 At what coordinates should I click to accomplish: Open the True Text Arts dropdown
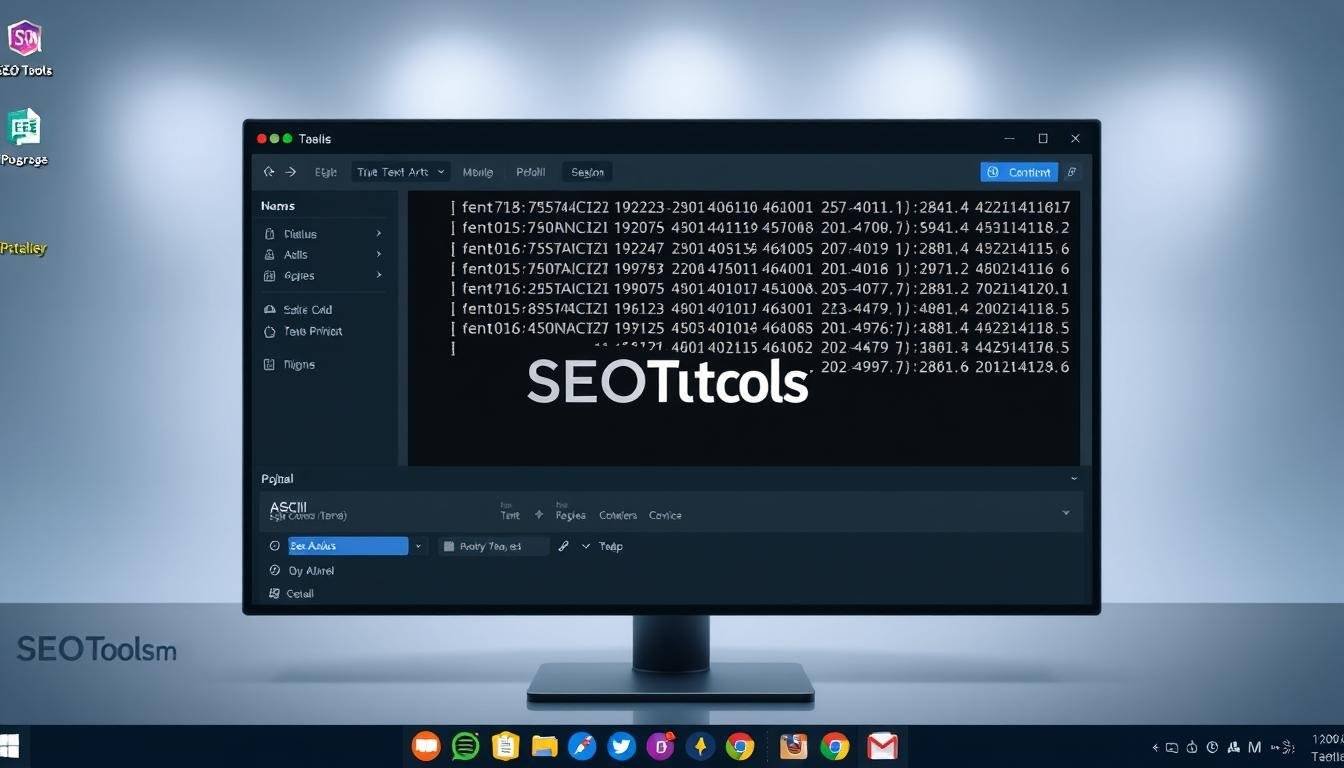399,171
